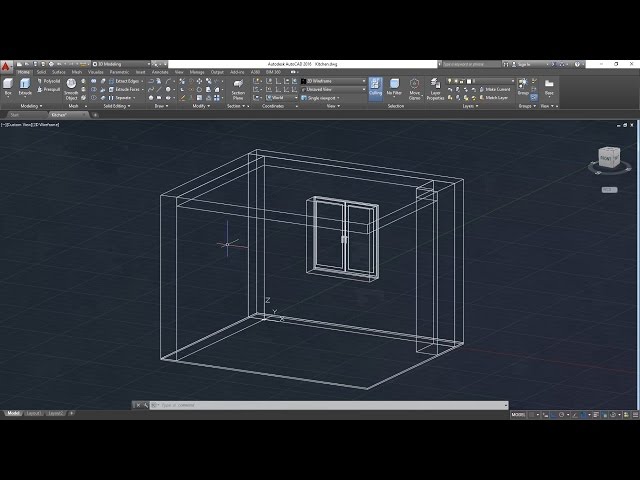The width and height of the screenshot is (640, 480).
Task: Click the AutoCAD application logo button
Action: (6, 66)
